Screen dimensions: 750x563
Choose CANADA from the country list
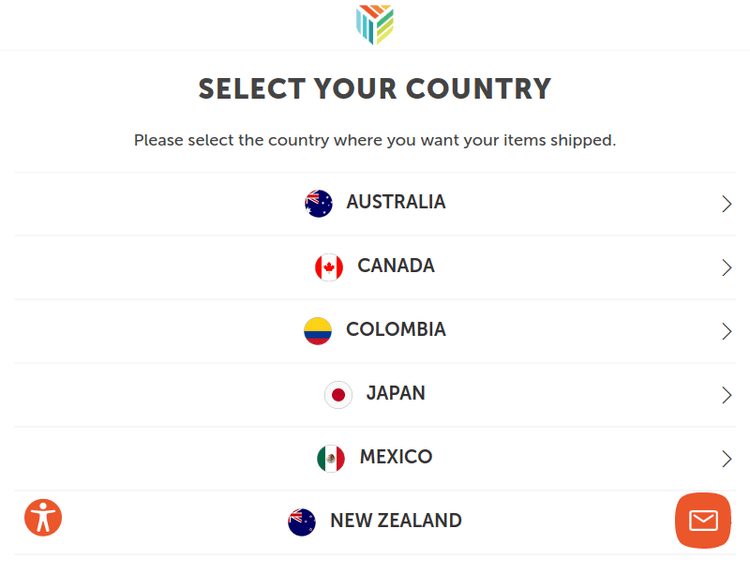click(396, 266)
